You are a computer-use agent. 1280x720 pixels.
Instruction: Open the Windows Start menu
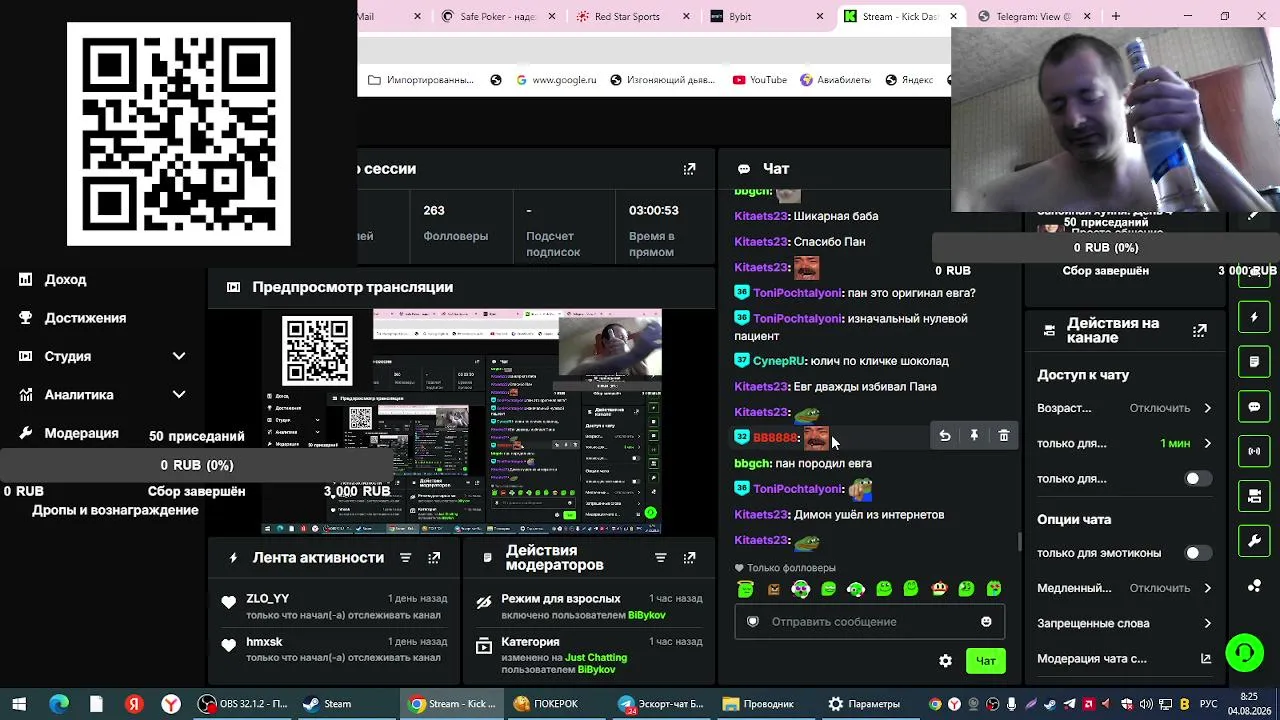click(19, 704)
